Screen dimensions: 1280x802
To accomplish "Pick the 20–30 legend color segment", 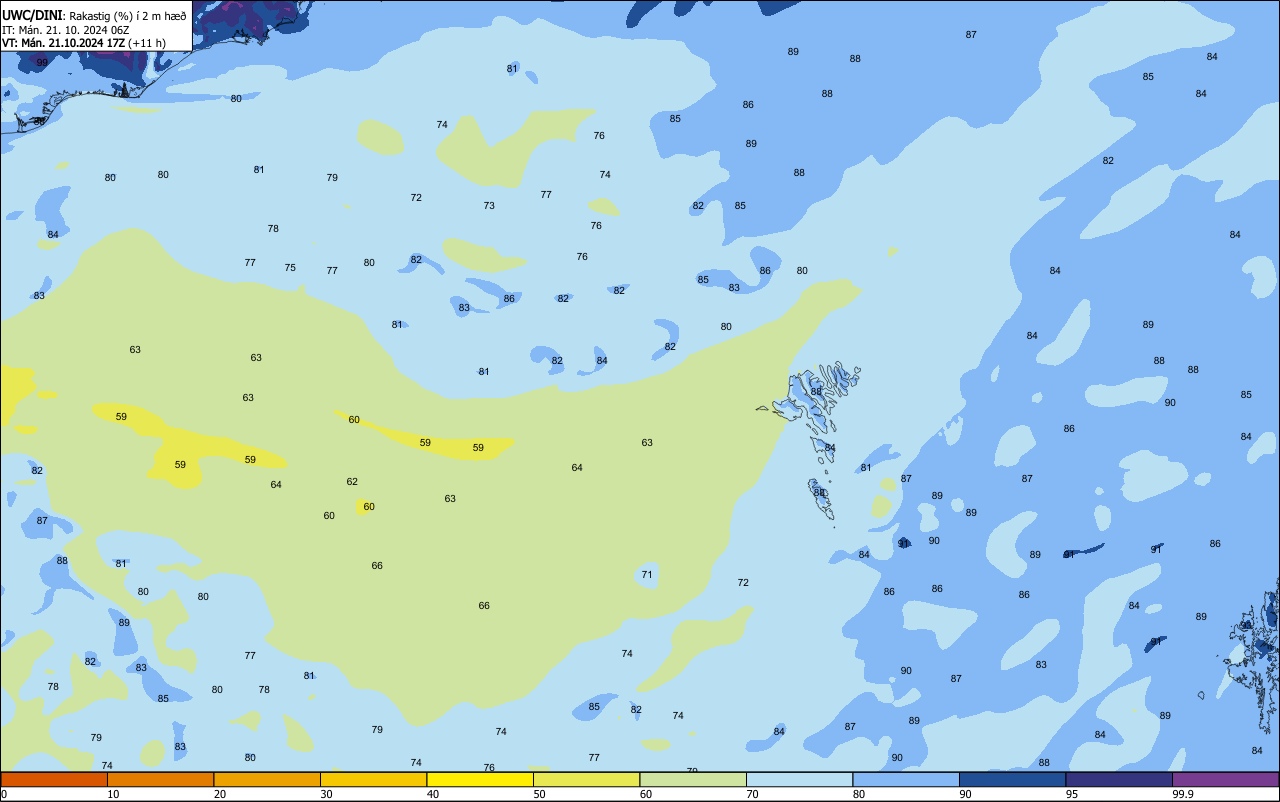I will tap(267, 779).
